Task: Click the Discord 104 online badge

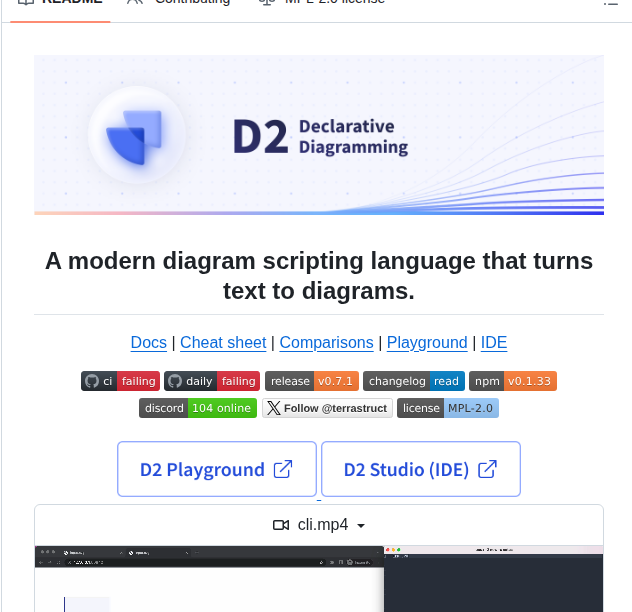Action: [198, 408]
